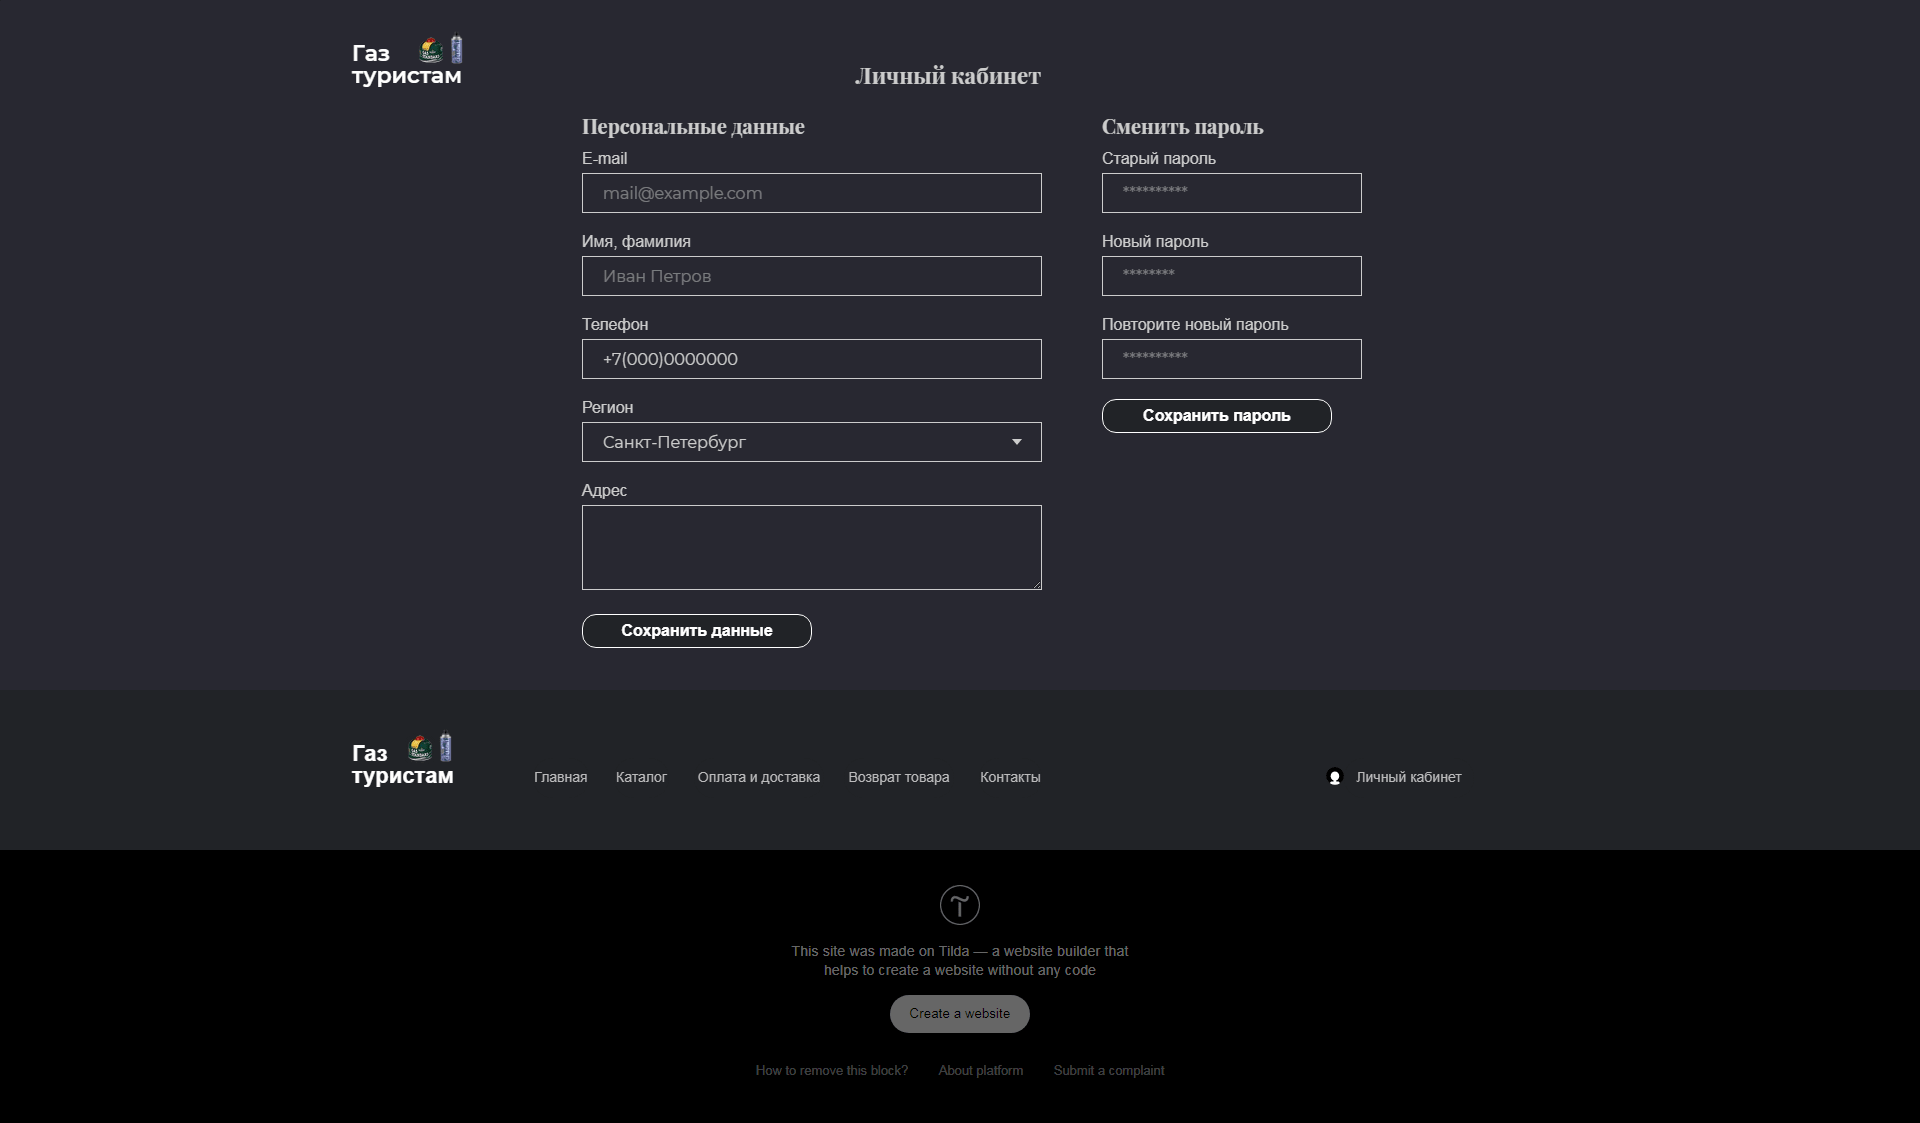The image size is (1920, 1123).
Task: Focus the Старый пароль field
Action: [1231, 193]
